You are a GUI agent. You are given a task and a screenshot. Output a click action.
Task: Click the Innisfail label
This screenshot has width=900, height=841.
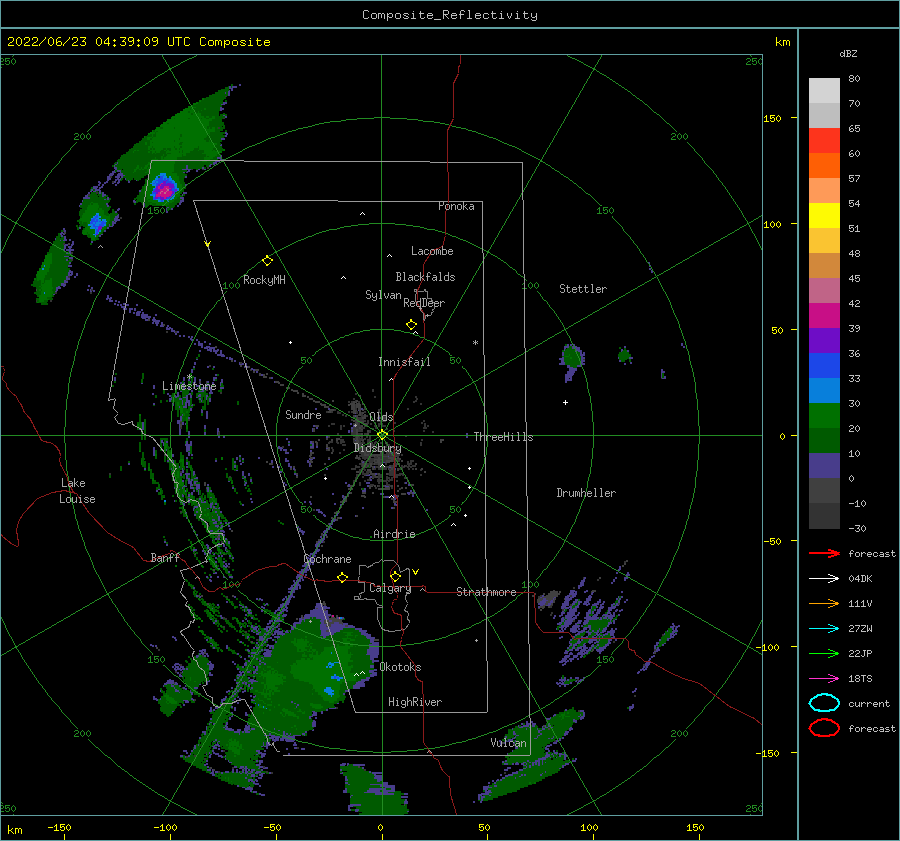point(404,362)
